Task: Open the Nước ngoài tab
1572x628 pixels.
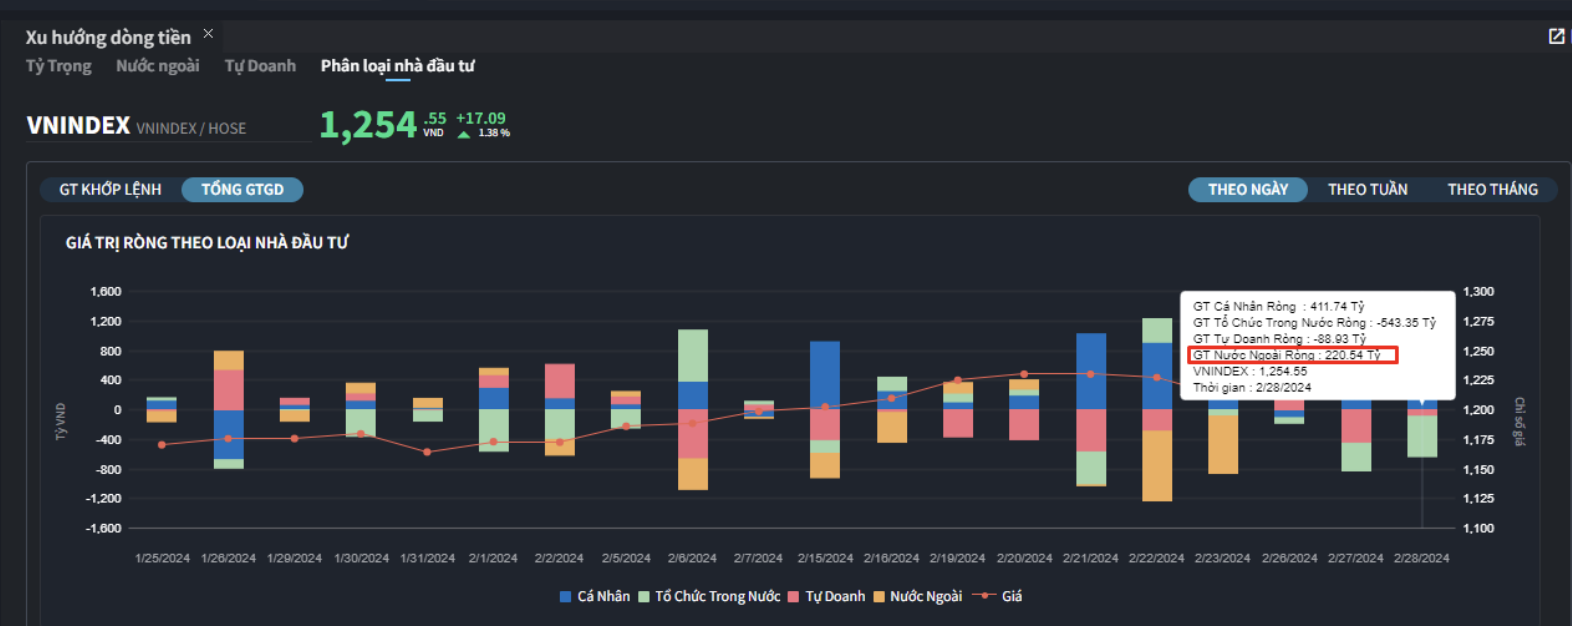Action: 157,66
